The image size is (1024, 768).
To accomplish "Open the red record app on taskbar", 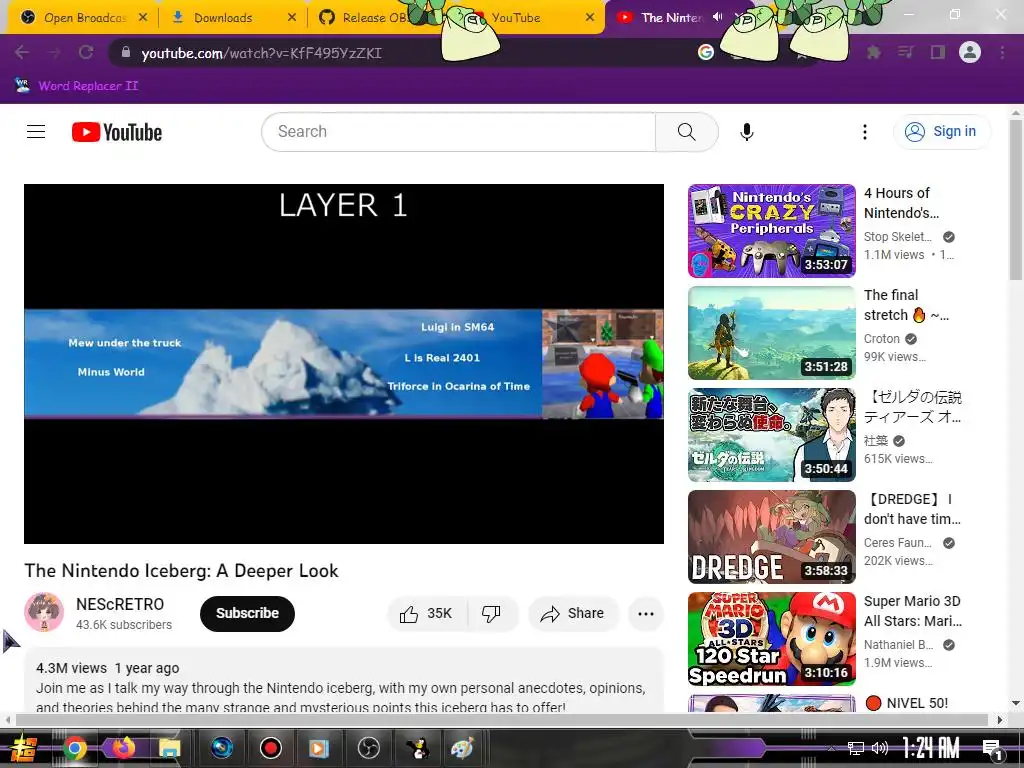I will coord(270,748).
